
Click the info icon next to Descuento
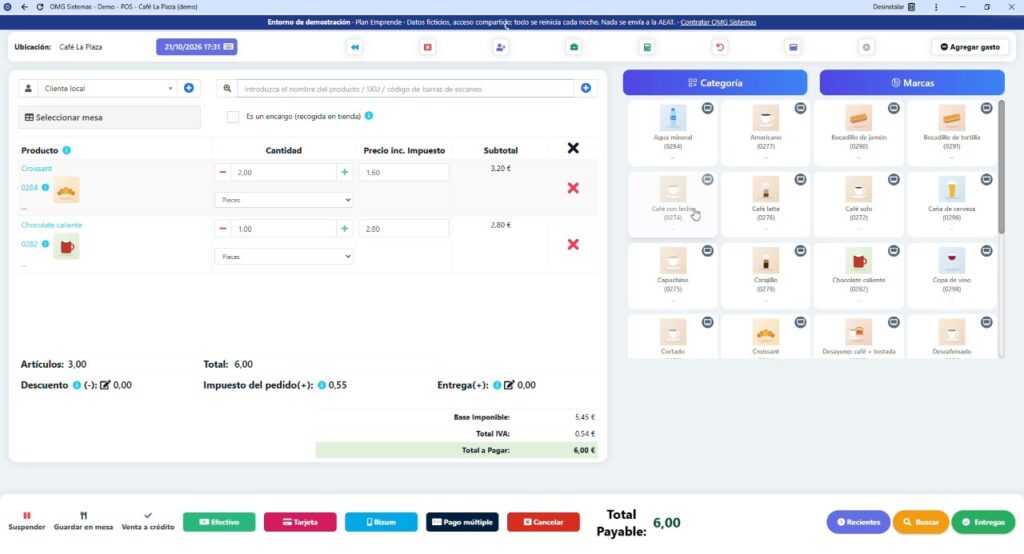click(x=76, y=385)
